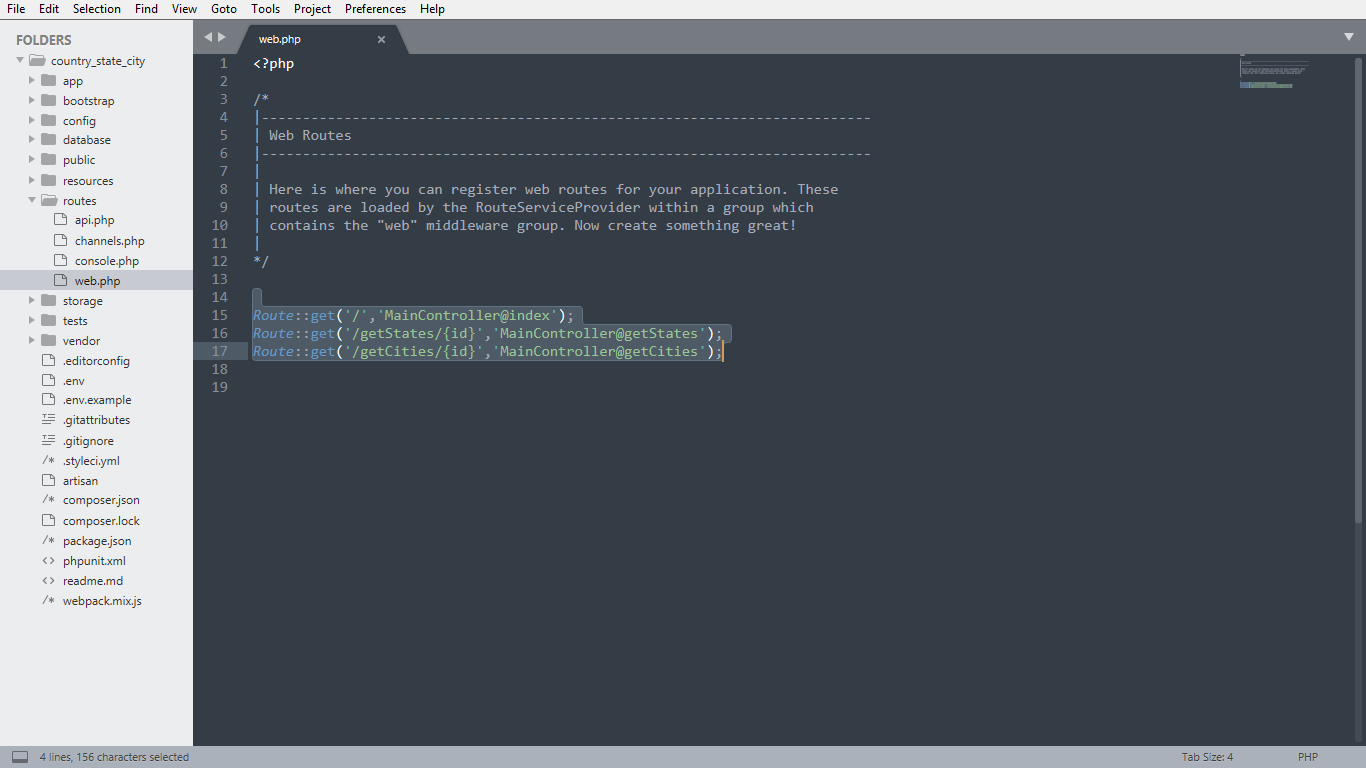Click the .gitignore file icon
The image size is (1366, 768).
point(49,441)
